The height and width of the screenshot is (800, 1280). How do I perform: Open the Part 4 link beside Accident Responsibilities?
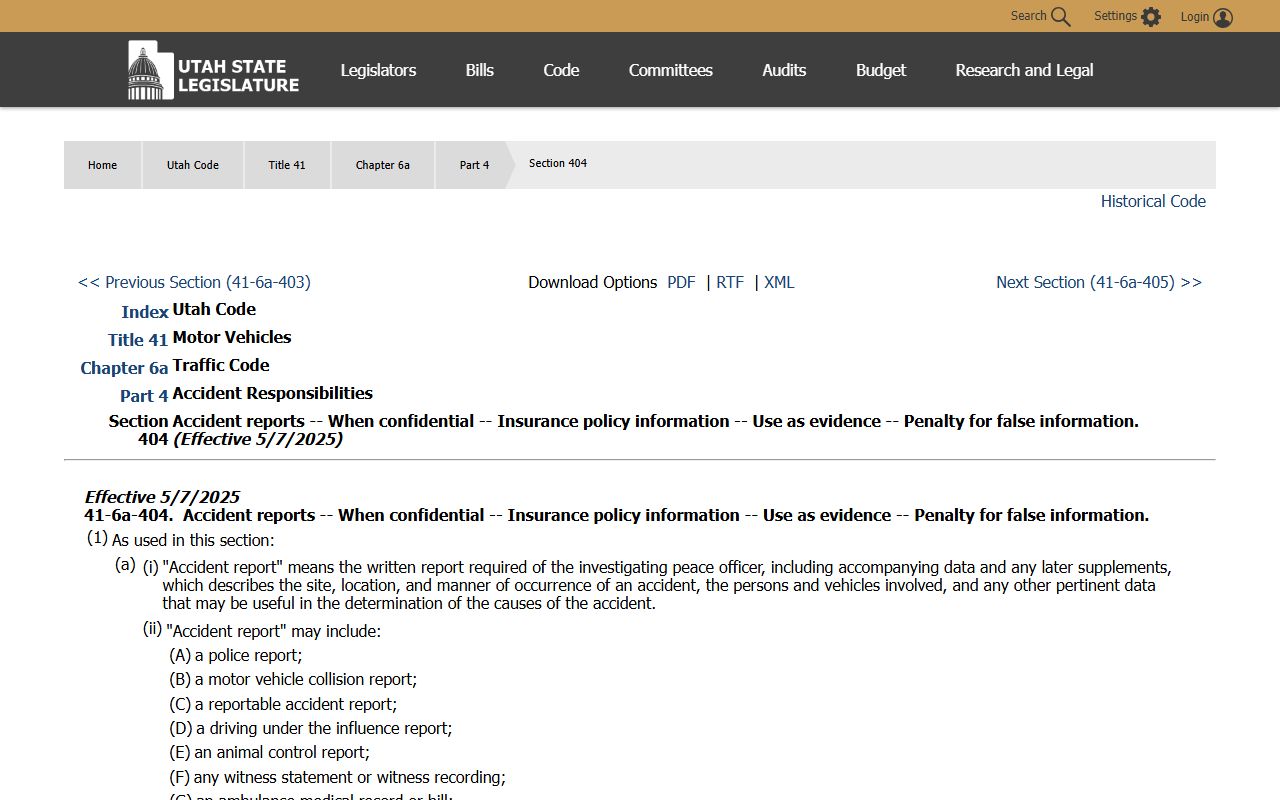pyautogui.click(x=144, y=396)
